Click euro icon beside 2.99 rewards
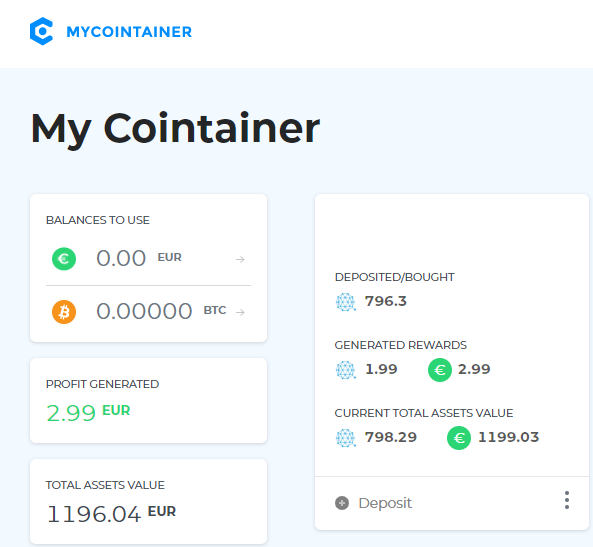 tap(440, 370)
